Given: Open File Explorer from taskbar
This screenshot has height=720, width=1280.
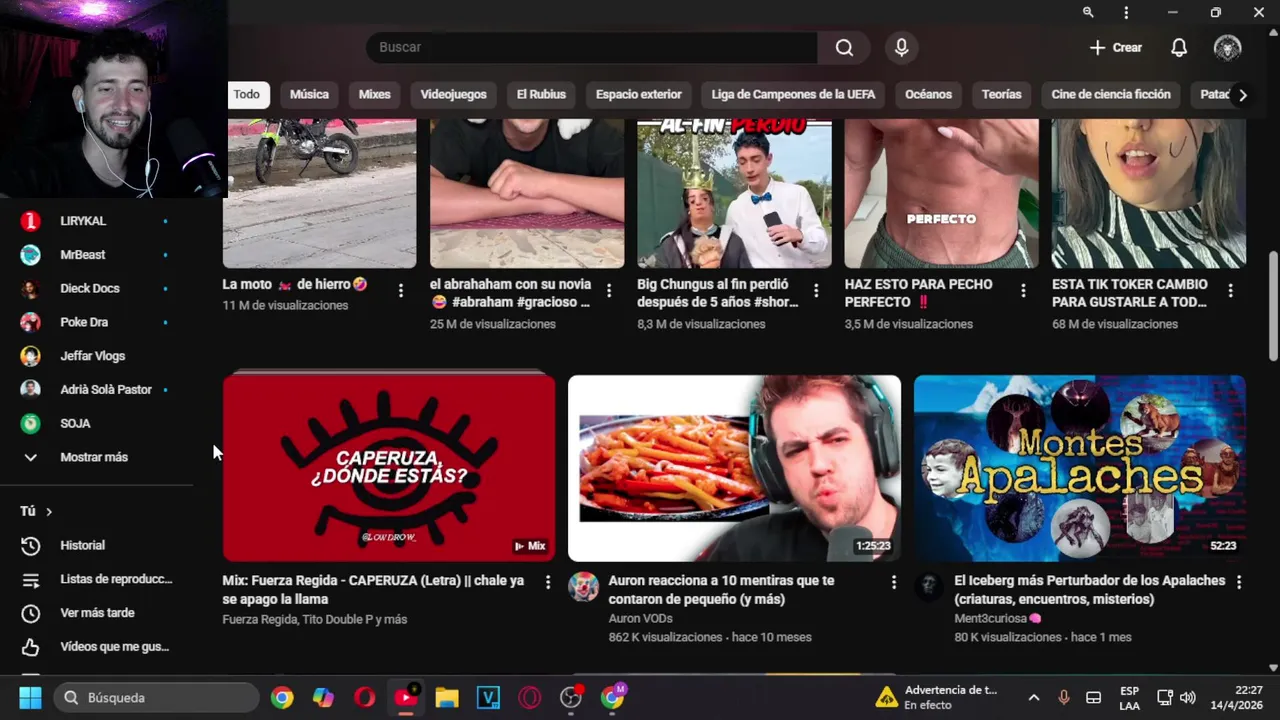Looking at the screenshot, I should [447, 697].
